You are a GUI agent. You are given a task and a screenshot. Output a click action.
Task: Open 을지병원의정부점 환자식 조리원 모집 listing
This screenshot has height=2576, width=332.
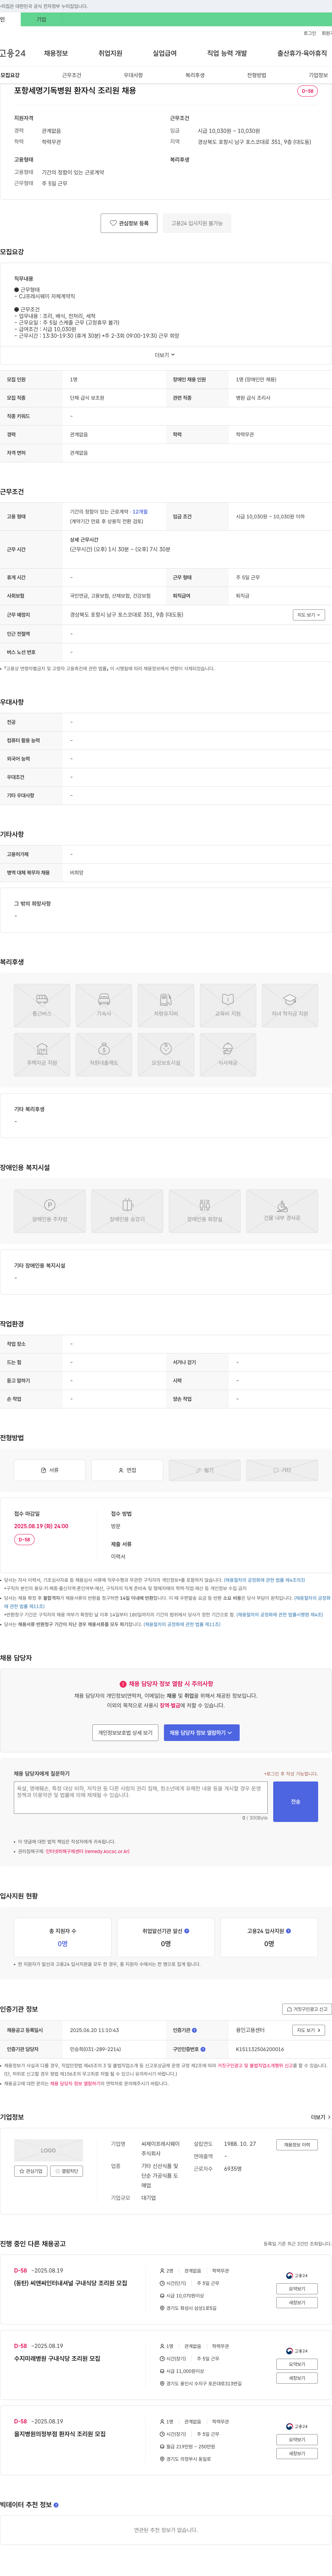59,2434
